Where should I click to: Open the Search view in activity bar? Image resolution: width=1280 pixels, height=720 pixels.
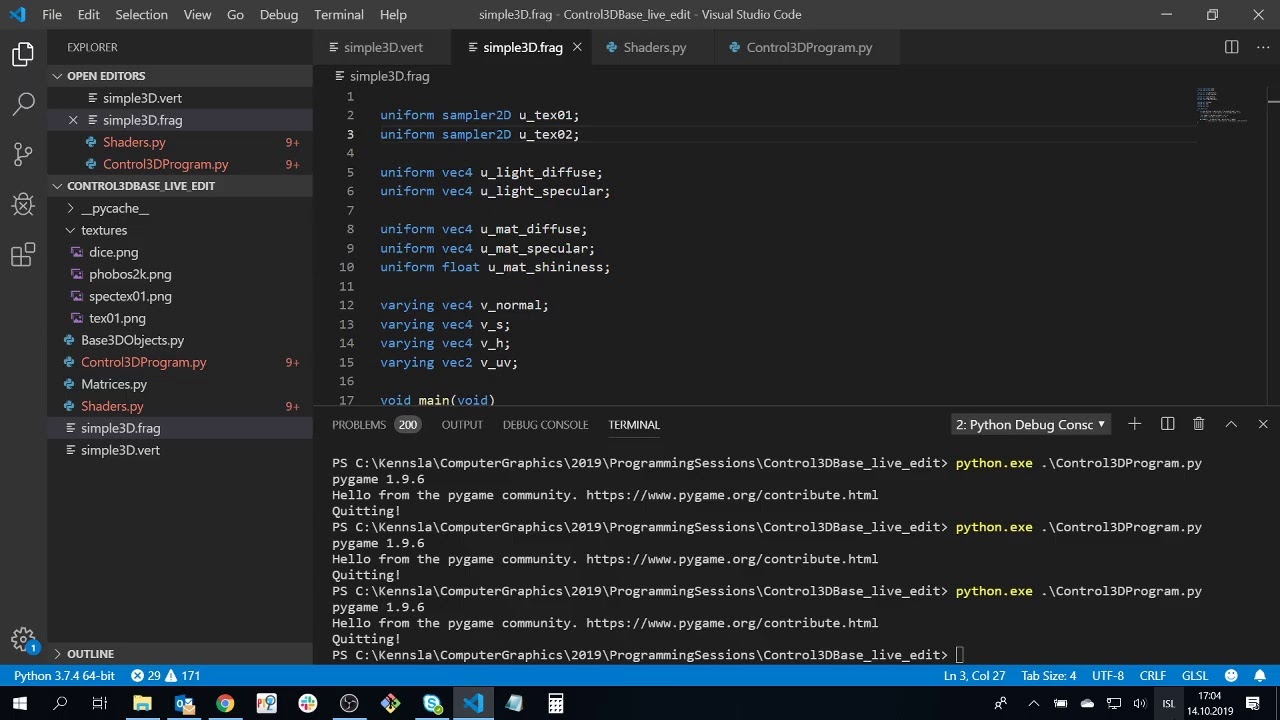click(x=23, y=103)
